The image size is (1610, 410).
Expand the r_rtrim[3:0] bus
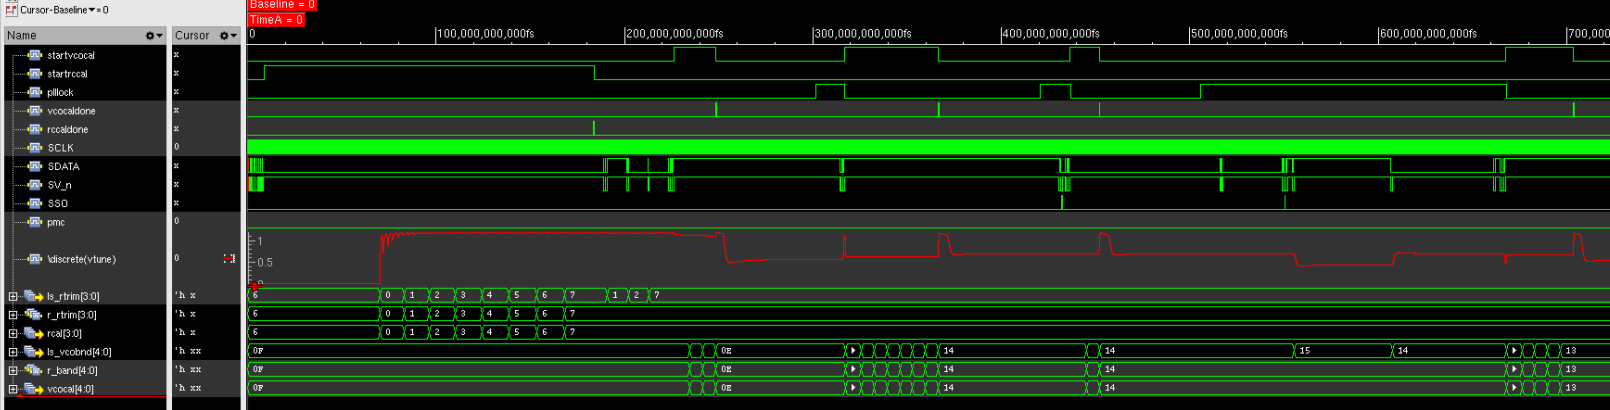(13, 314)
